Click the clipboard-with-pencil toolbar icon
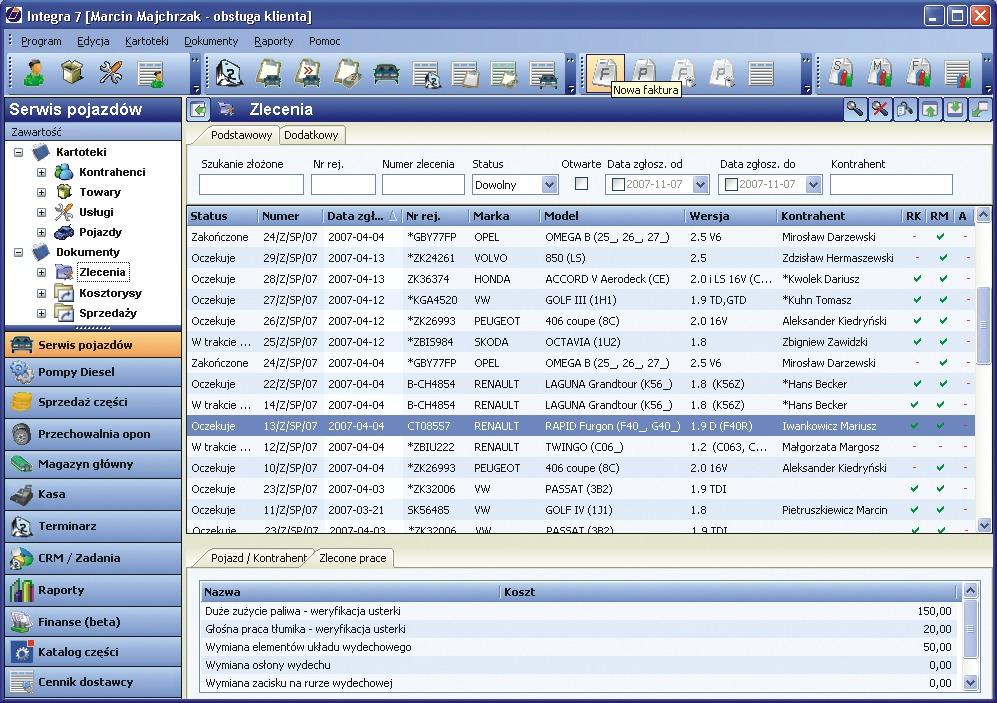Viewport: 997px width, 703px height. pos(347,74)
